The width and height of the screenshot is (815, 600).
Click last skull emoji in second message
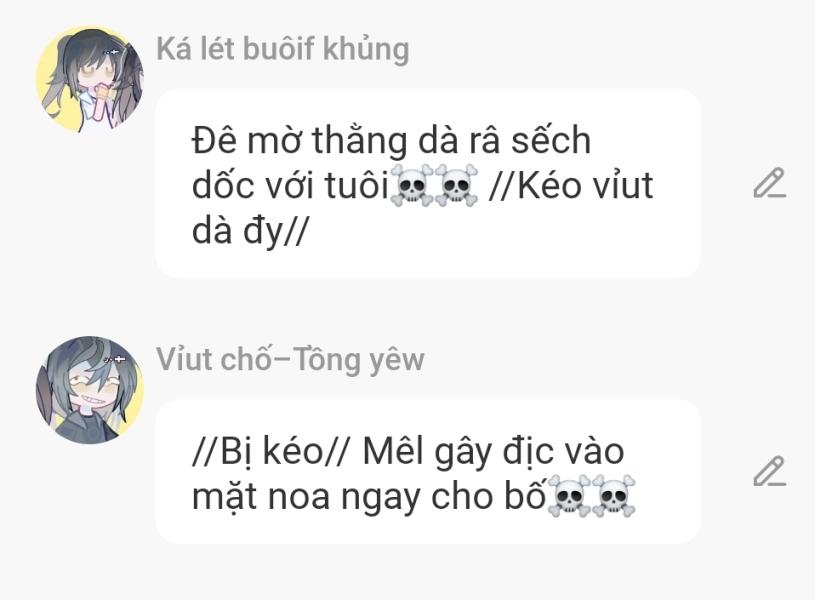(614, 495)
